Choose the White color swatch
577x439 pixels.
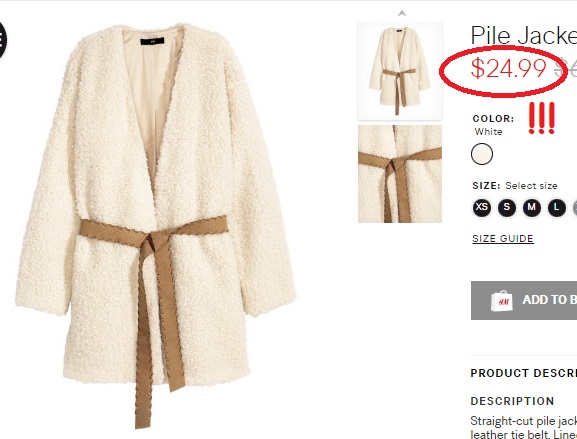pos(482,154)
